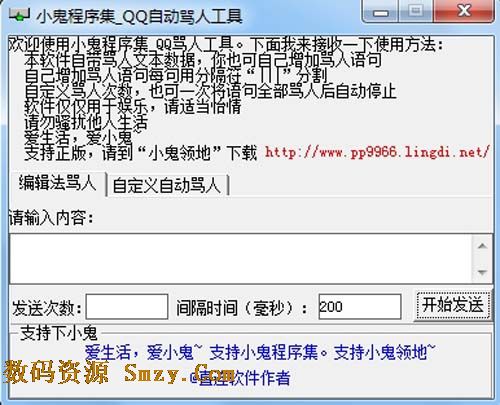This screenshot has width=500, height=405.
Task: Click the 软件仅仅用于娱乐 text line
Action: click(x=133, y=107)
